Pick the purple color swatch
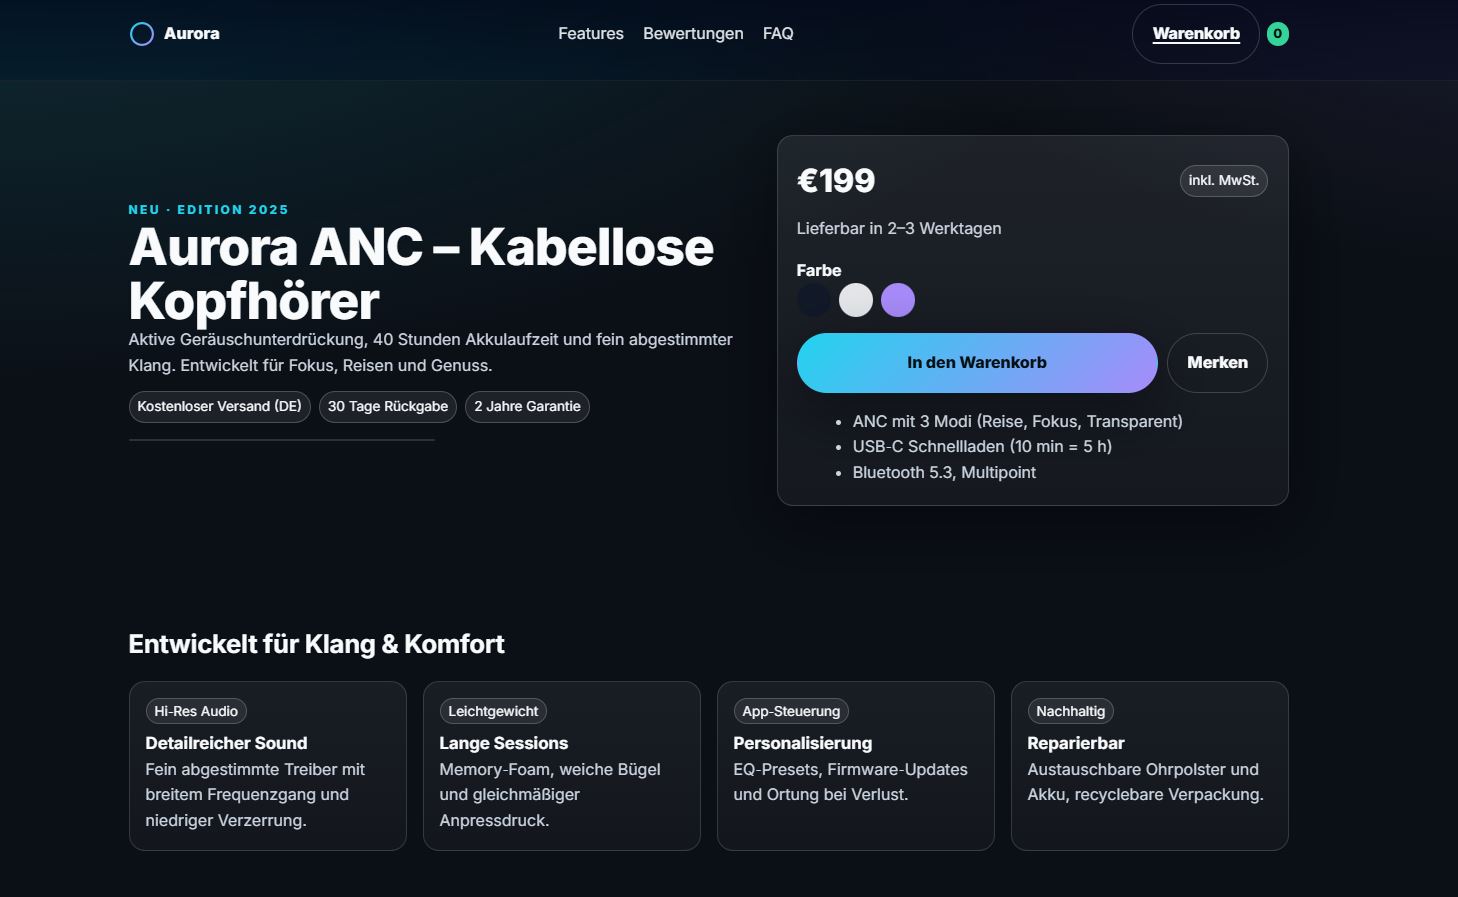 (x=898, y=300)
